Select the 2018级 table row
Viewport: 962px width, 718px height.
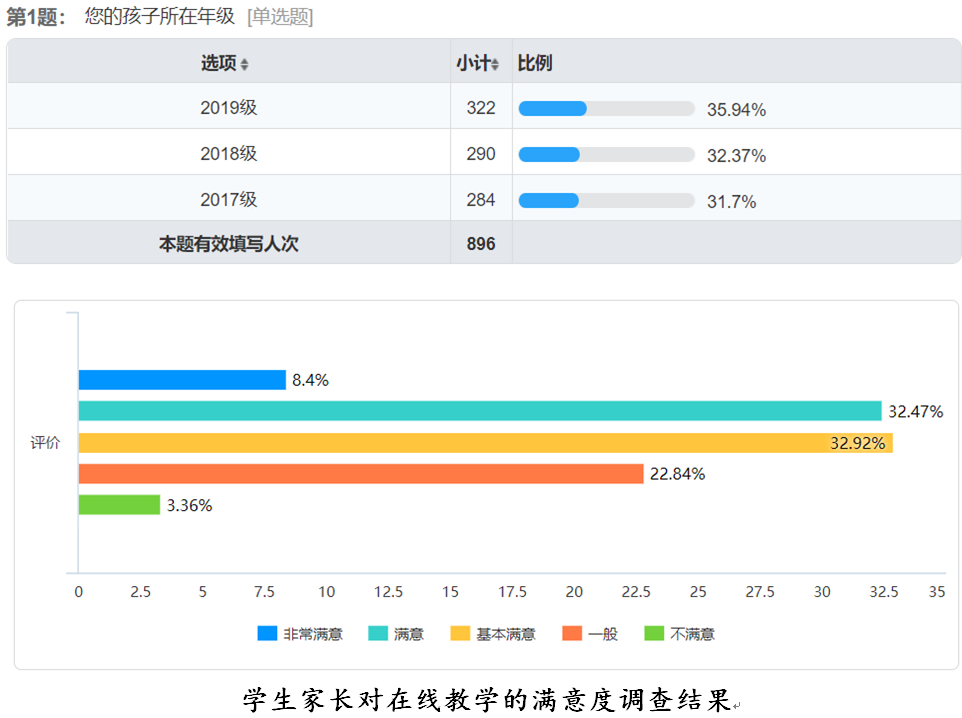click(x=229, y=154)
